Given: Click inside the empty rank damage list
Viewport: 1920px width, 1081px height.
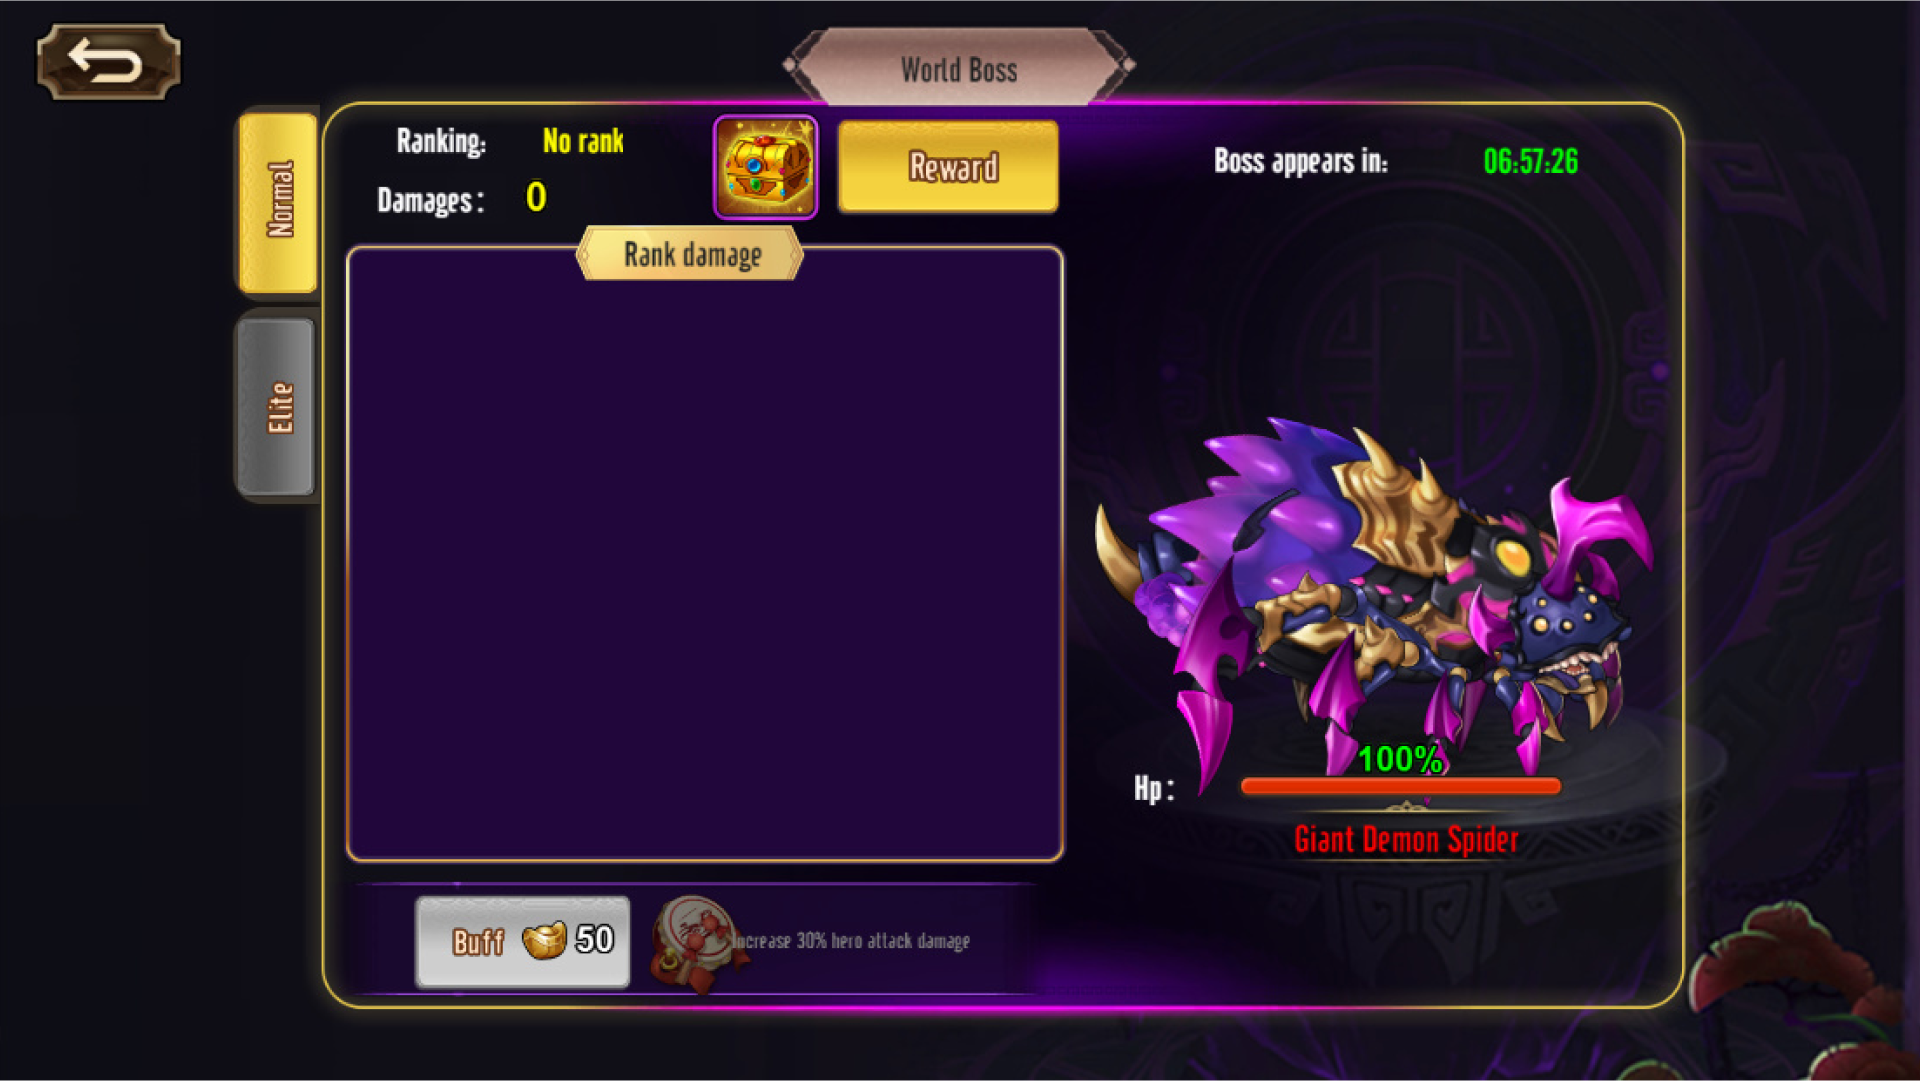Looking at the screenshot, I should coord(705,555).
